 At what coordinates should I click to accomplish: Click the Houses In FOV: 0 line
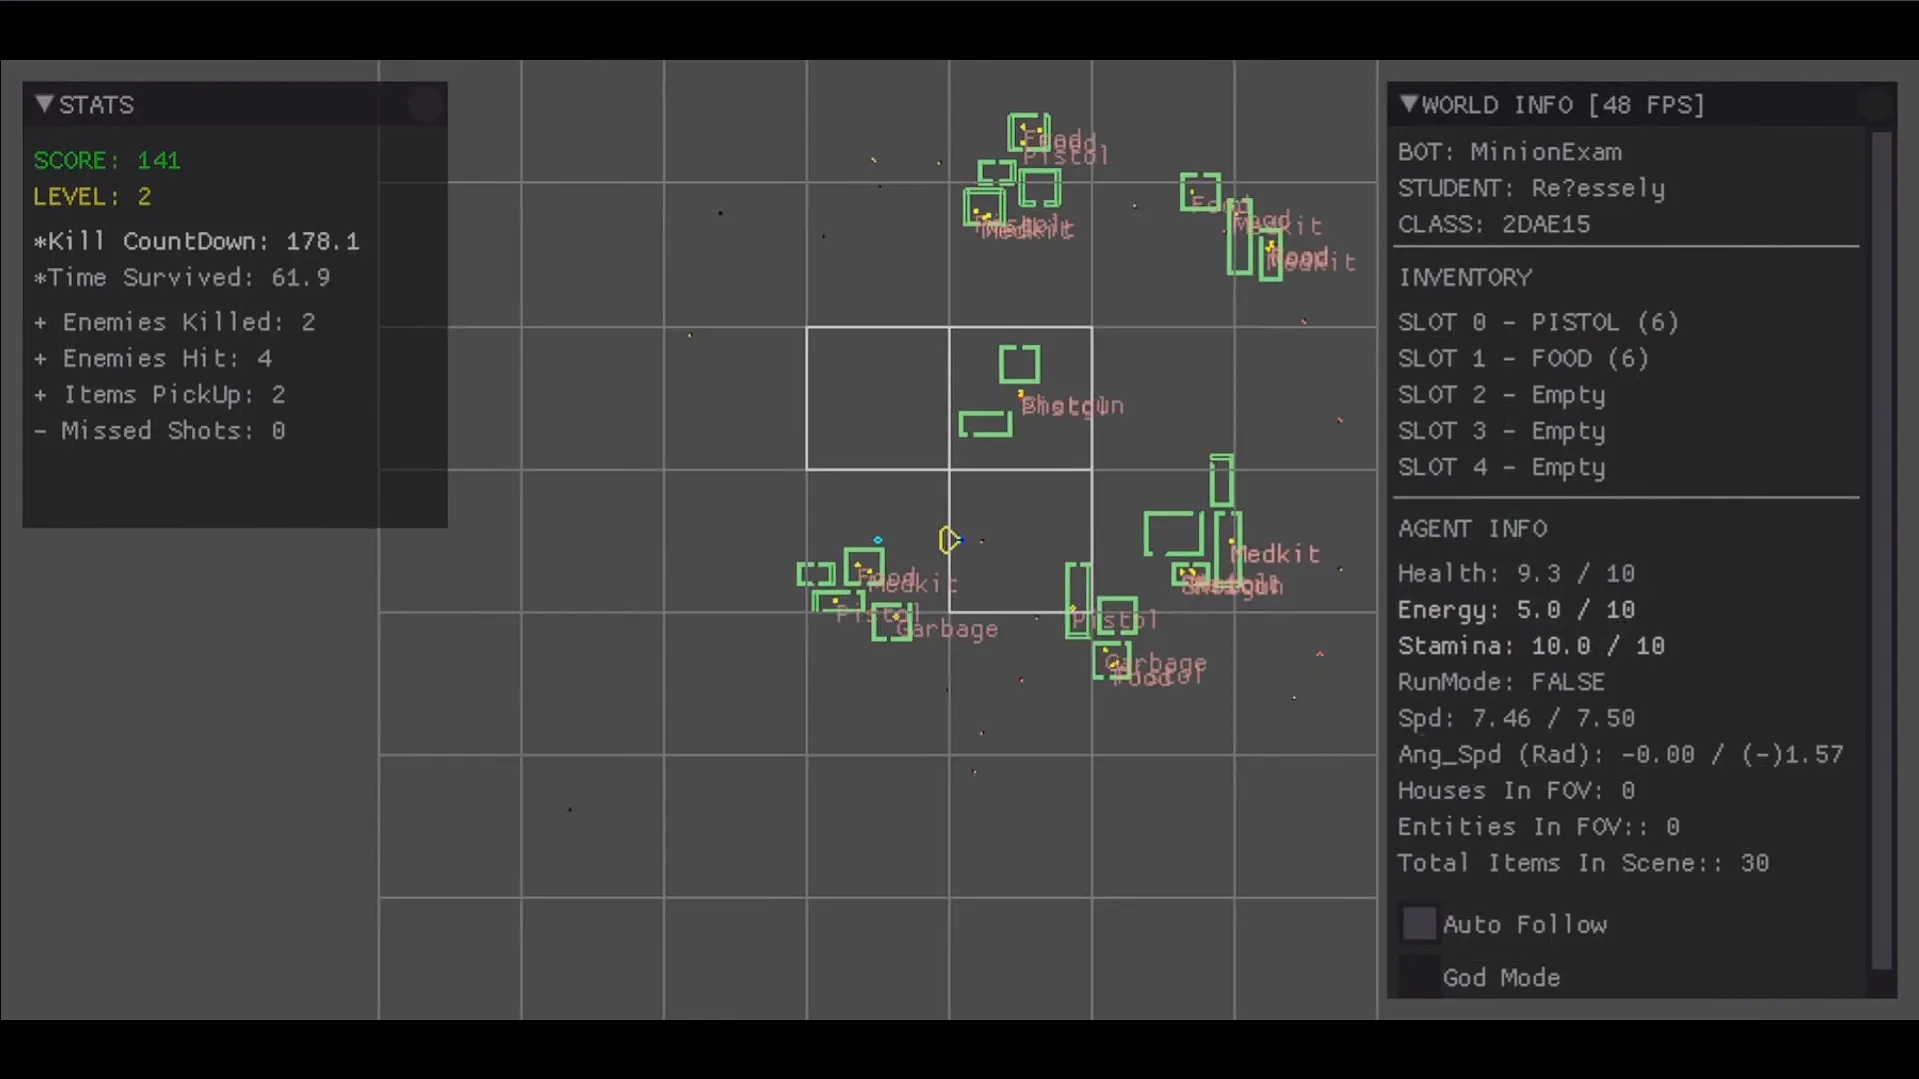point(1516,790)
